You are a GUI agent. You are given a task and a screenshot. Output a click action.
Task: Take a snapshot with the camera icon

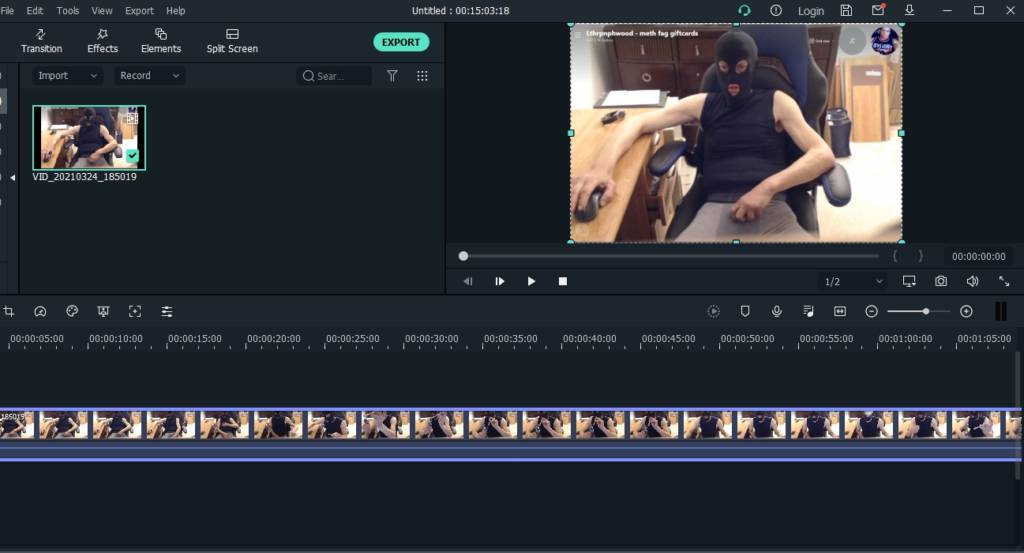pos(941,282)
